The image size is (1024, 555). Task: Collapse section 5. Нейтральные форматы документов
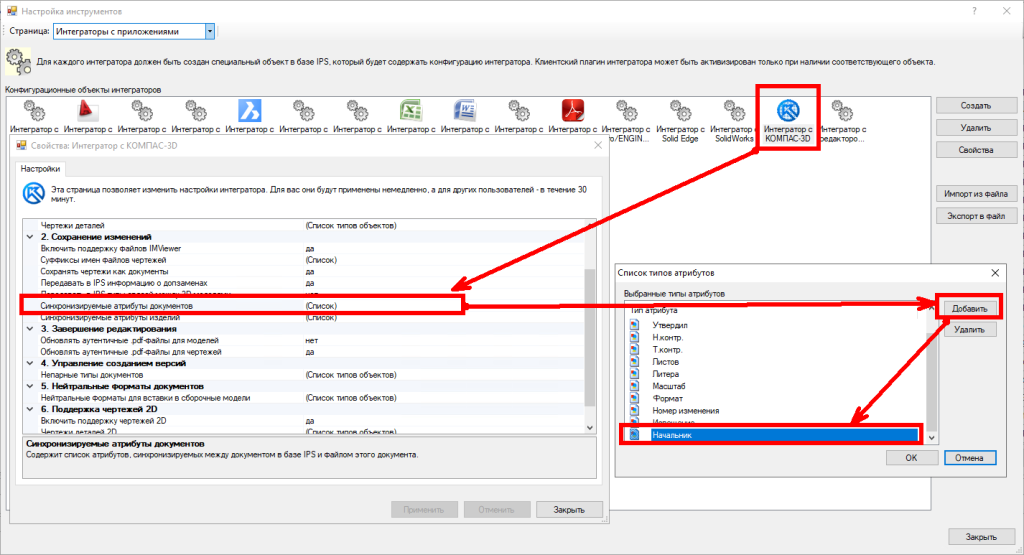(29, 386)
